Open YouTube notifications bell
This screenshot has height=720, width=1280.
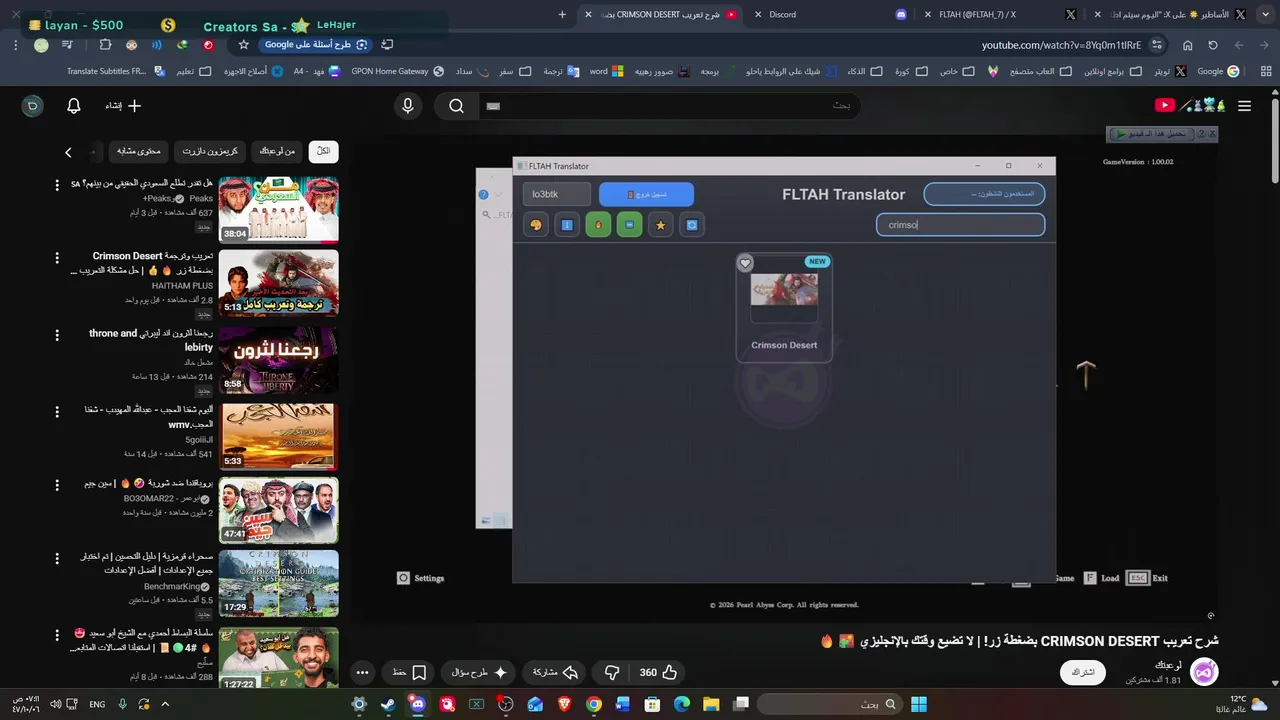click(73, 106)
